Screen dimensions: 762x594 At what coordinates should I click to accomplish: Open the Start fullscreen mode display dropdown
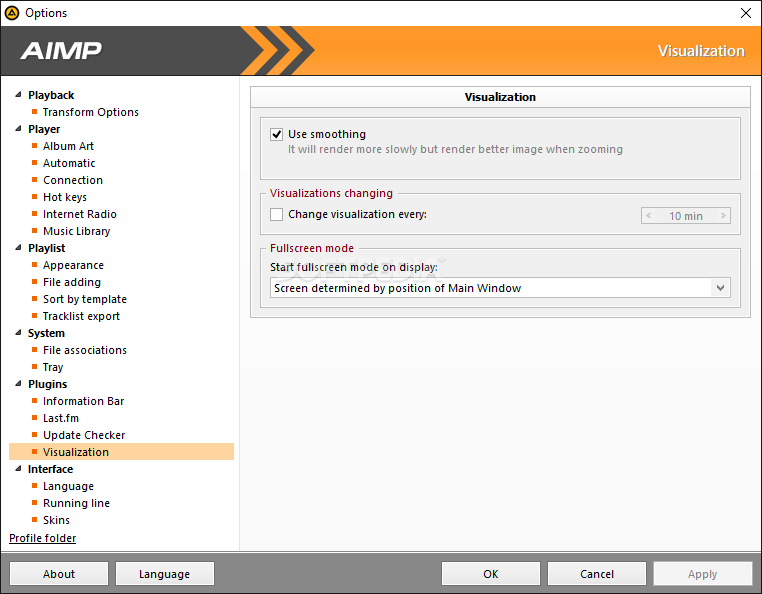point(720,288)
